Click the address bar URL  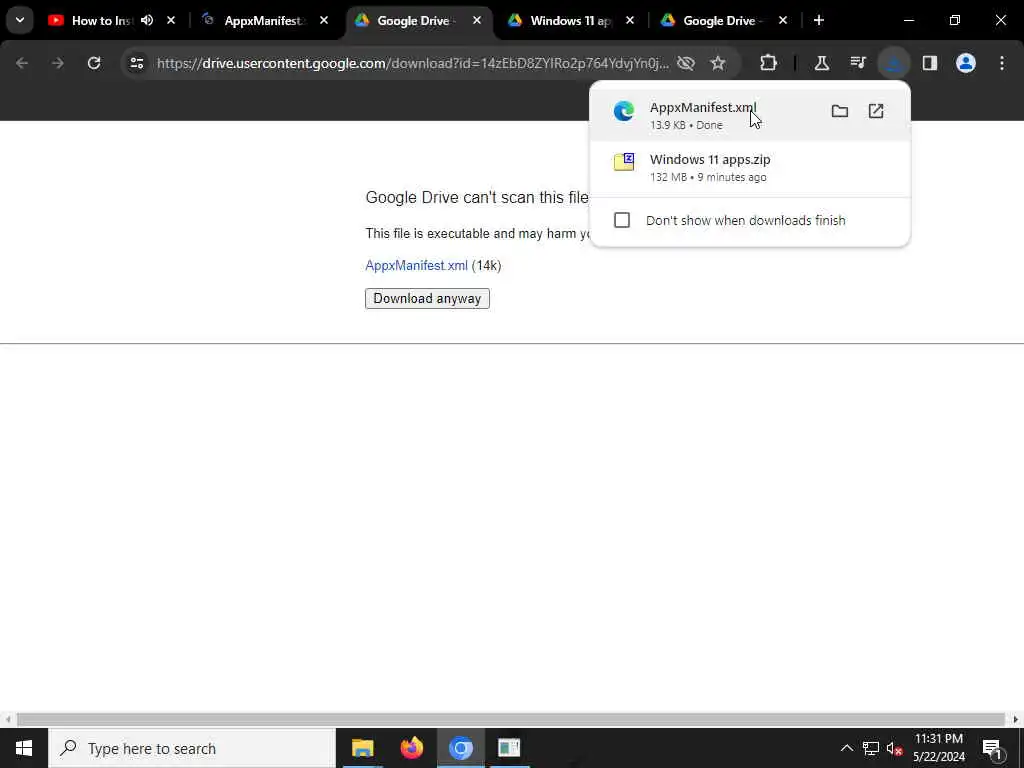pyautogui.click(x=413, y=63)
